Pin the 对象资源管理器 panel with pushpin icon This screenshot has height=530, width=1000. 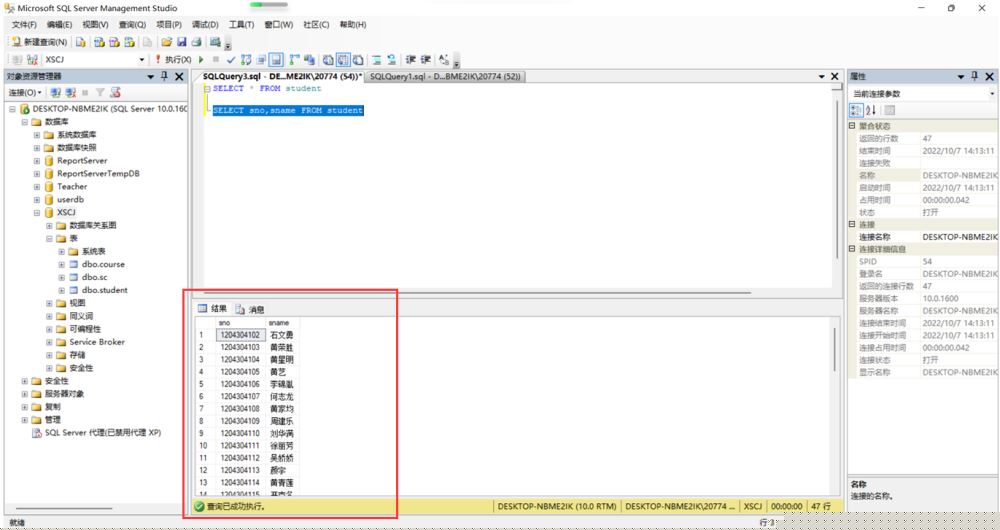point(165,77)
